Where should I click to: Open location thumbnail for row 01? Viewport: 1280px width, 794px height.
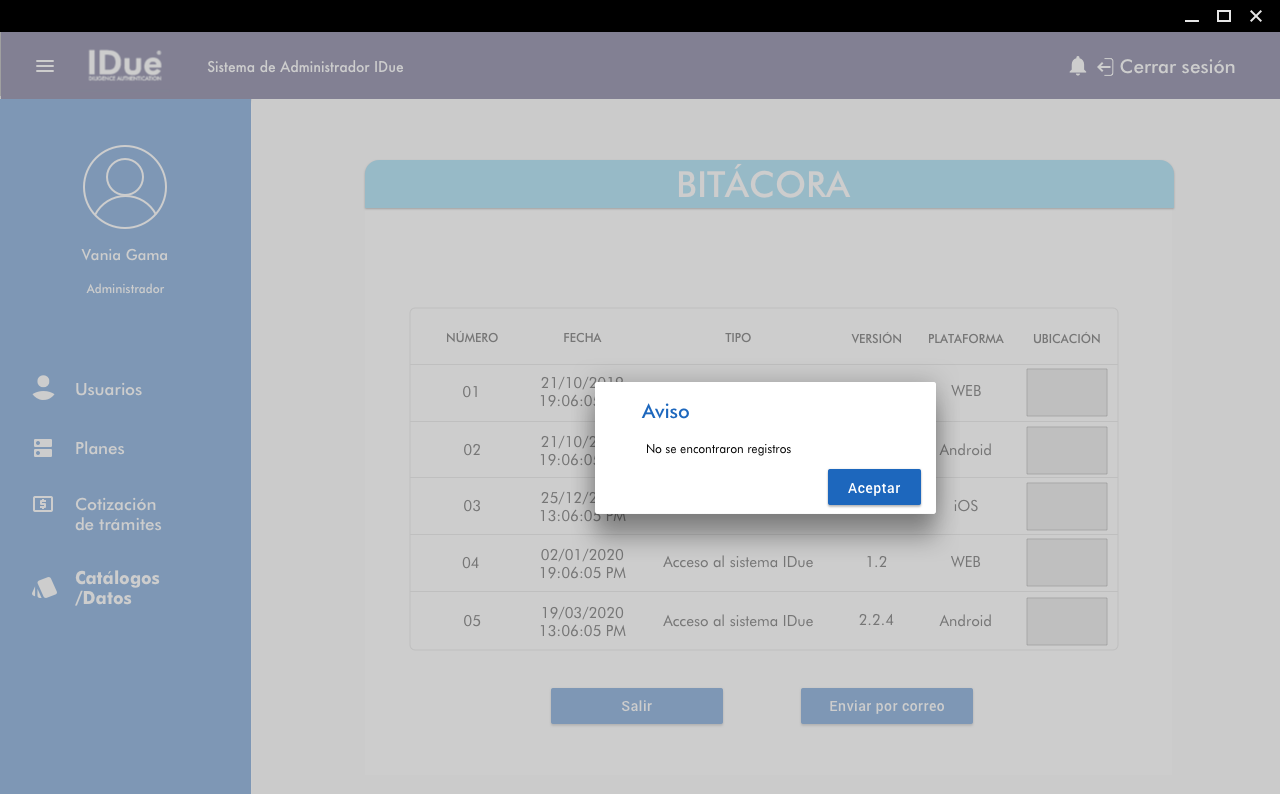(1066, 392)
